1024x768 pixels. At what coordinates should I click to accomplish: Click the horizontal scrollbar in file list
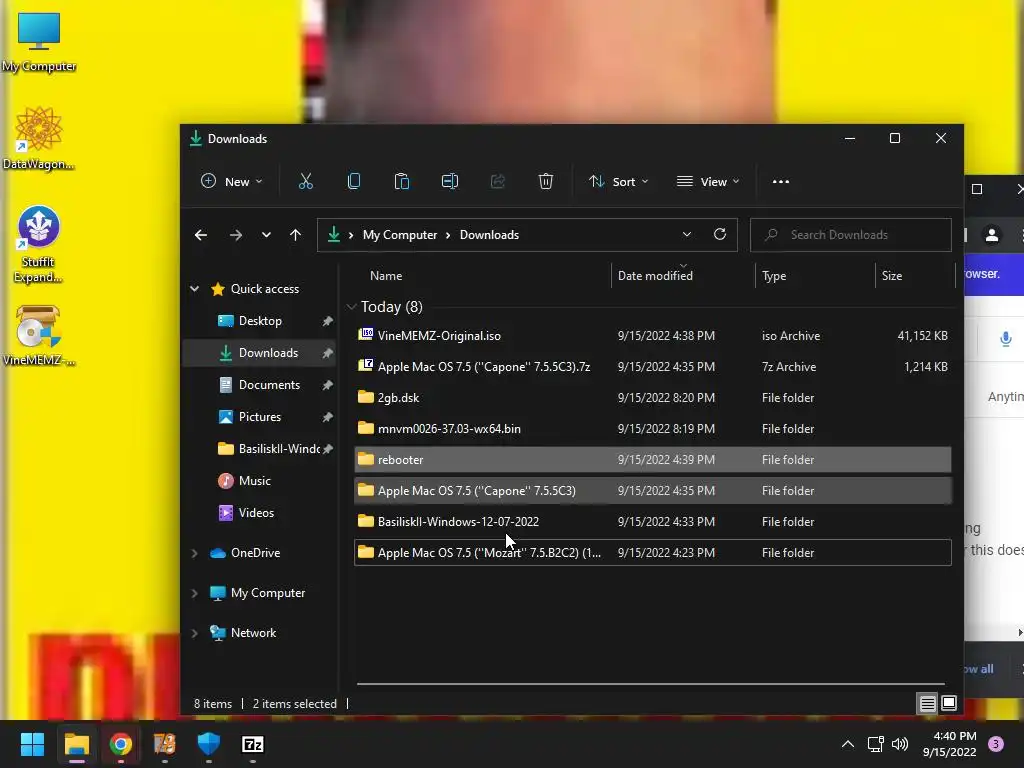coord(650,684)
